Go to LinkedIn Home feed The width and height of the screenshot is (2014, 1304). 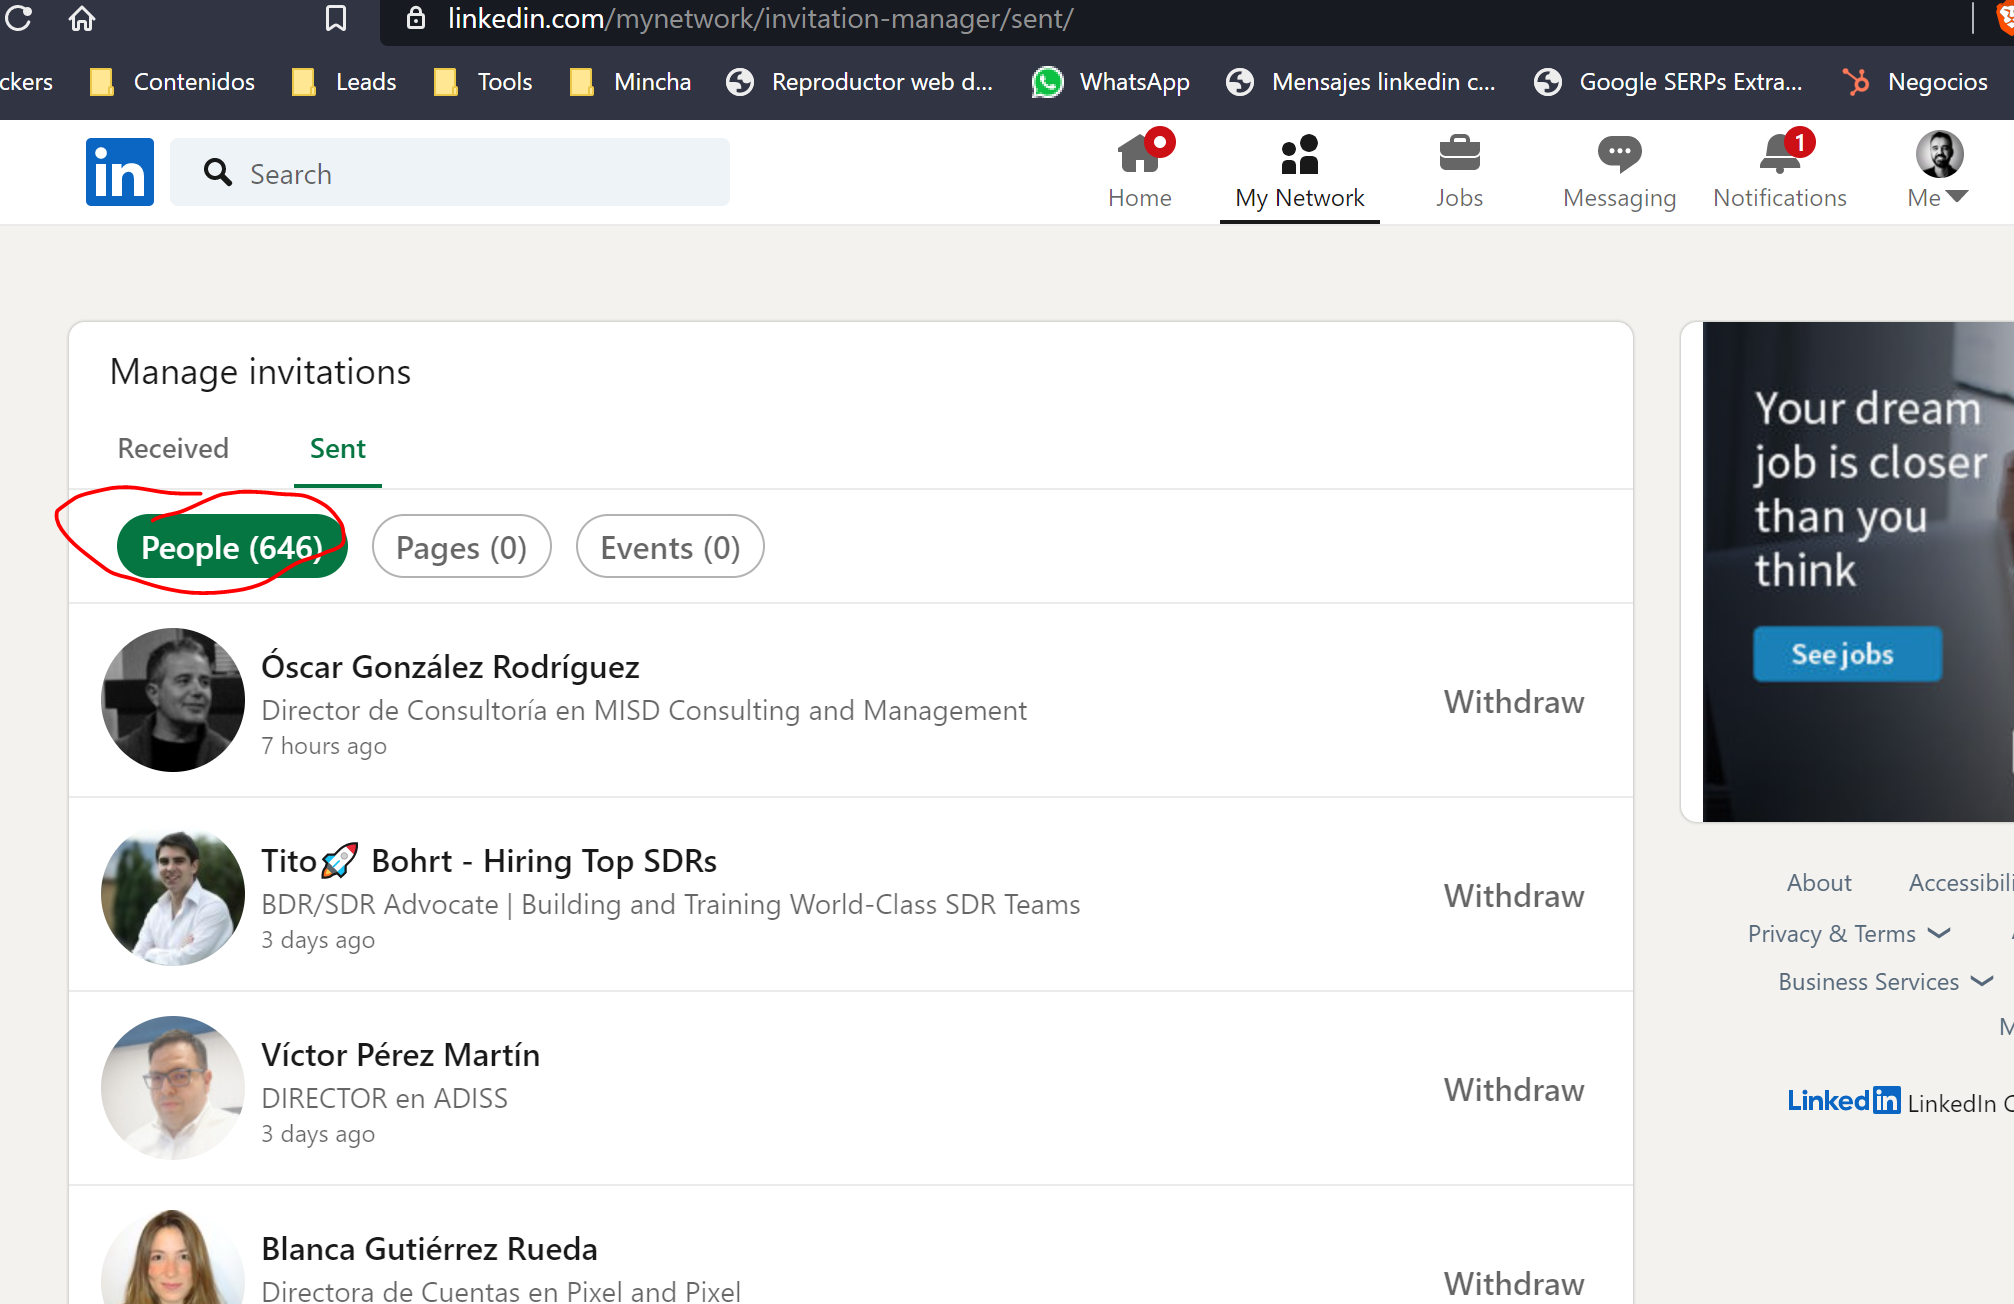tap(1140, 171)
